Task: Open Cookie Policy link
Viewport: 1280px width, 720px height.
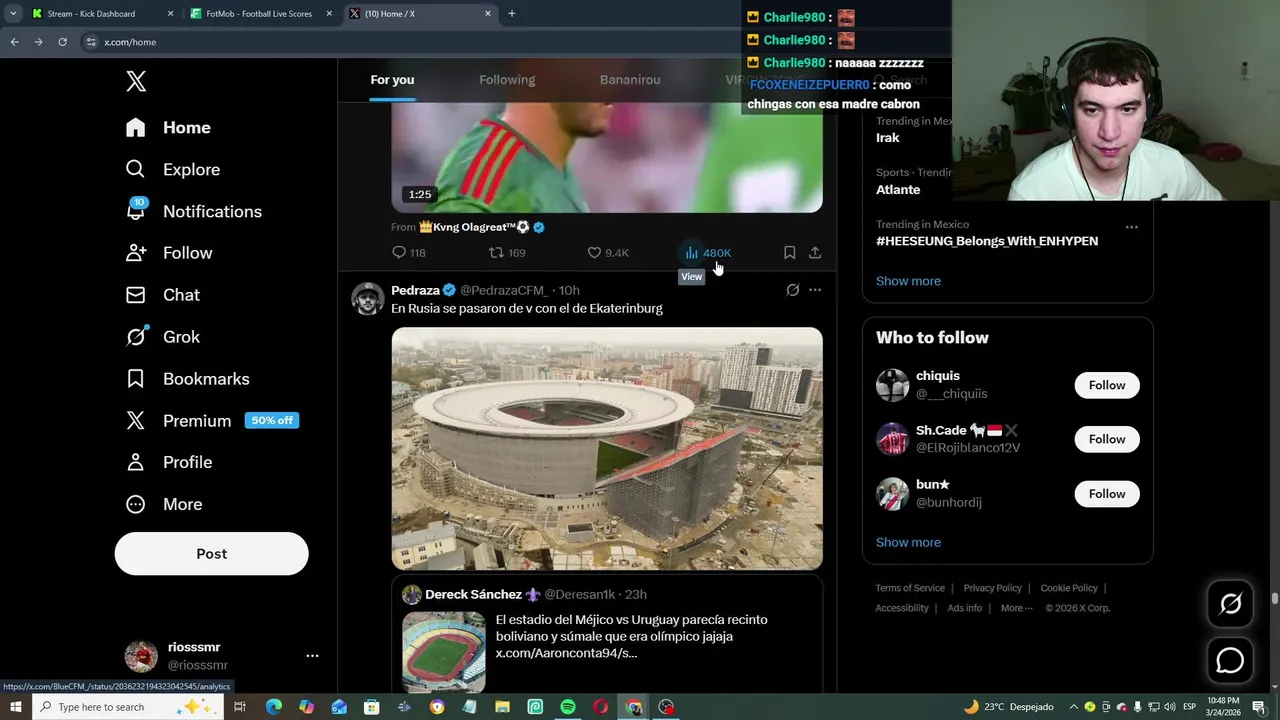Action: tap(1069, 588)
